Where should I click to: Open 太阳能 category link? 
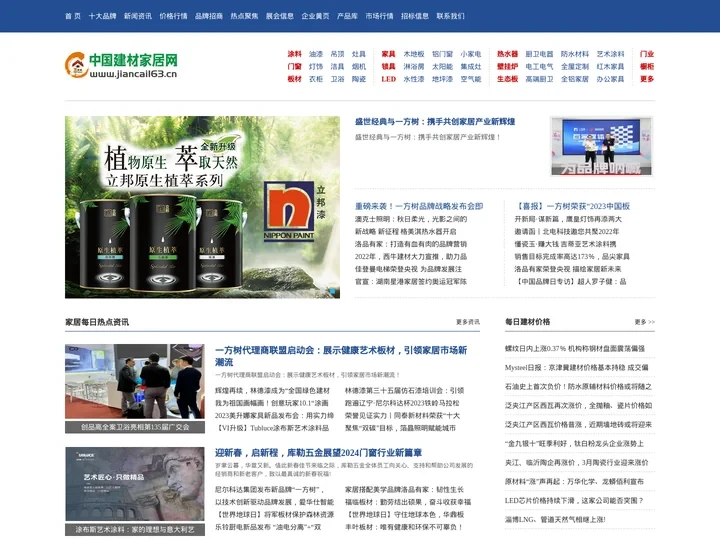pos(442,67)
